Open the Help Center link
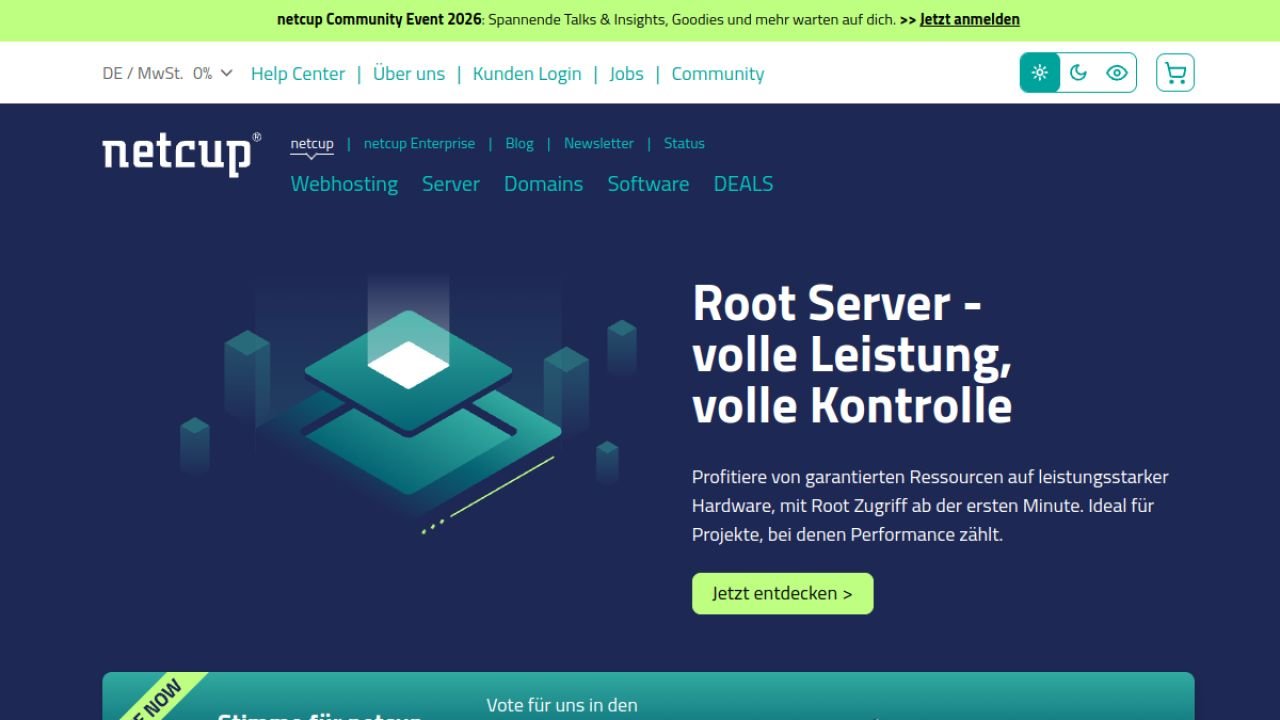 tap(298, 74)
